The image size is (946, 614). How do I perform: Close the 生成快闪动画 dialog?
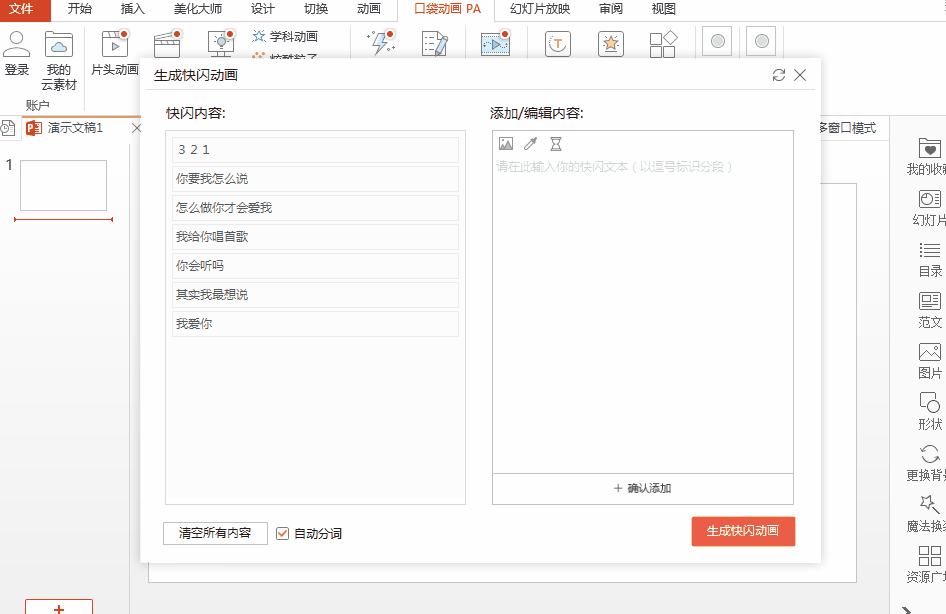(800, 75)
